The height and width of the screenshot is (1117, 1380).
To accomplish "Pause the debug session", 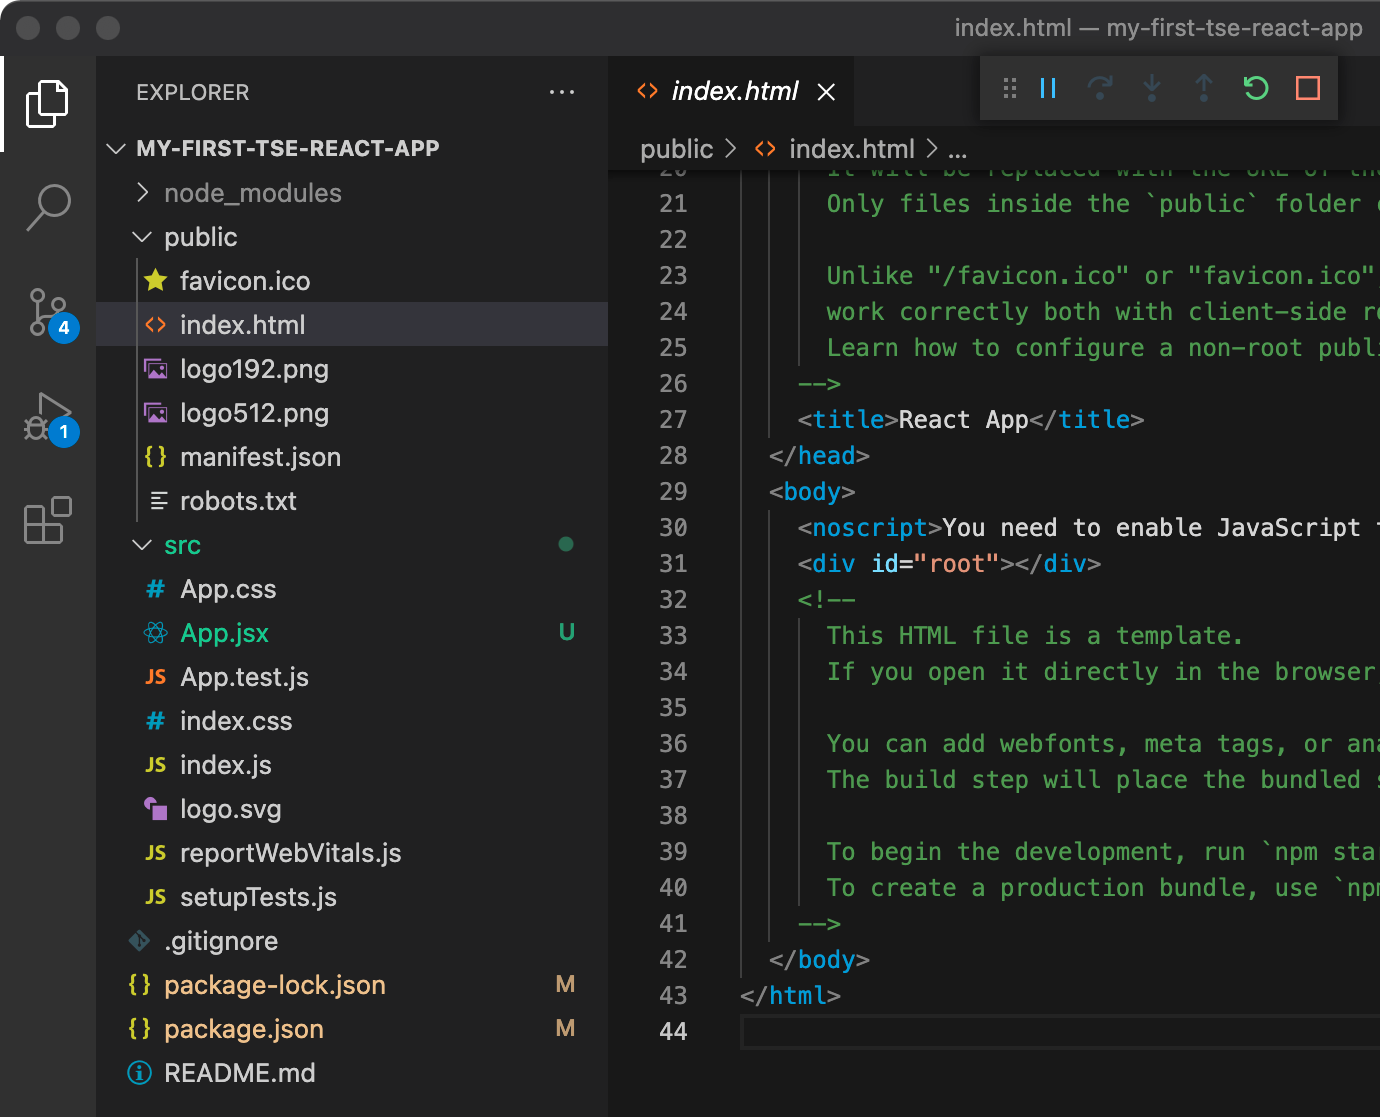I will click(x=1048, y=89).
